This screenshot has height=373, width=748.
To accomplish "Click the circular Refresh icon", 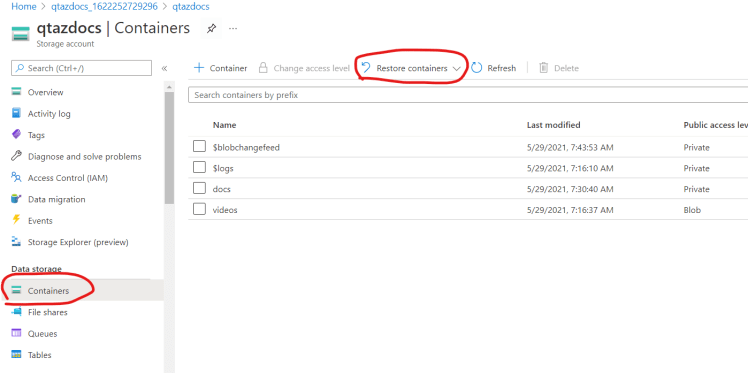I will click(477, 68).
